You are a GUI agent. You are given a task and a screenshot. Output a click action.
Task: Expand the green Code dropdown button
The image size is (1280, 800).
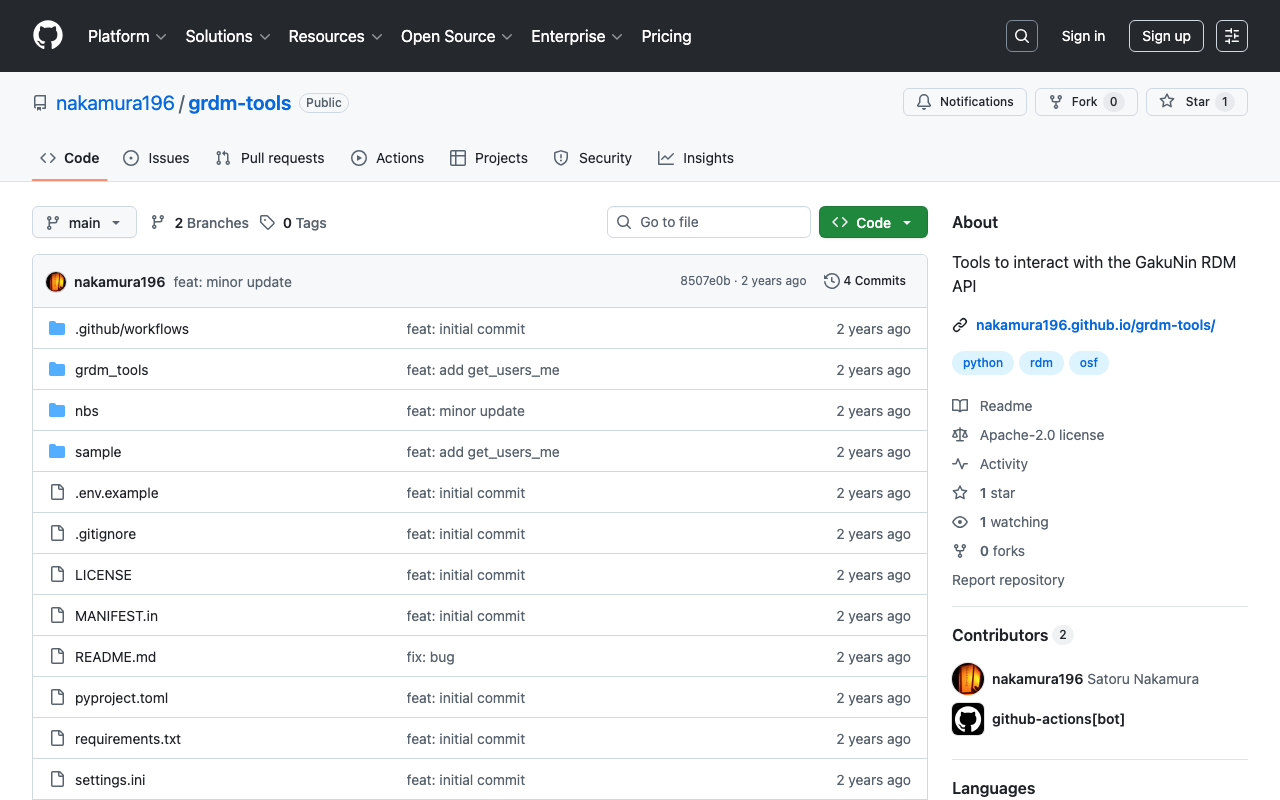(x=872, y=223)
